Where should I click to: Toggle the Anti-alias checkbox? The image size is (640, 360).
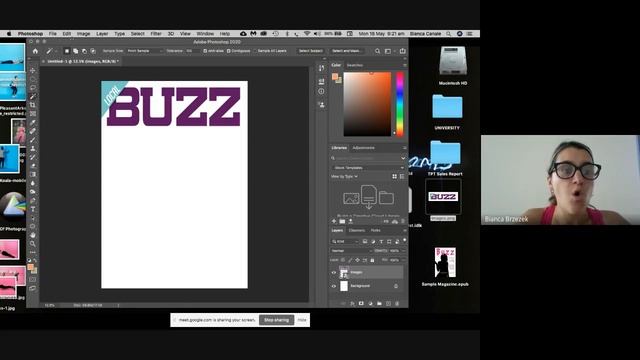pyautogui.click(x=205, y=51)
